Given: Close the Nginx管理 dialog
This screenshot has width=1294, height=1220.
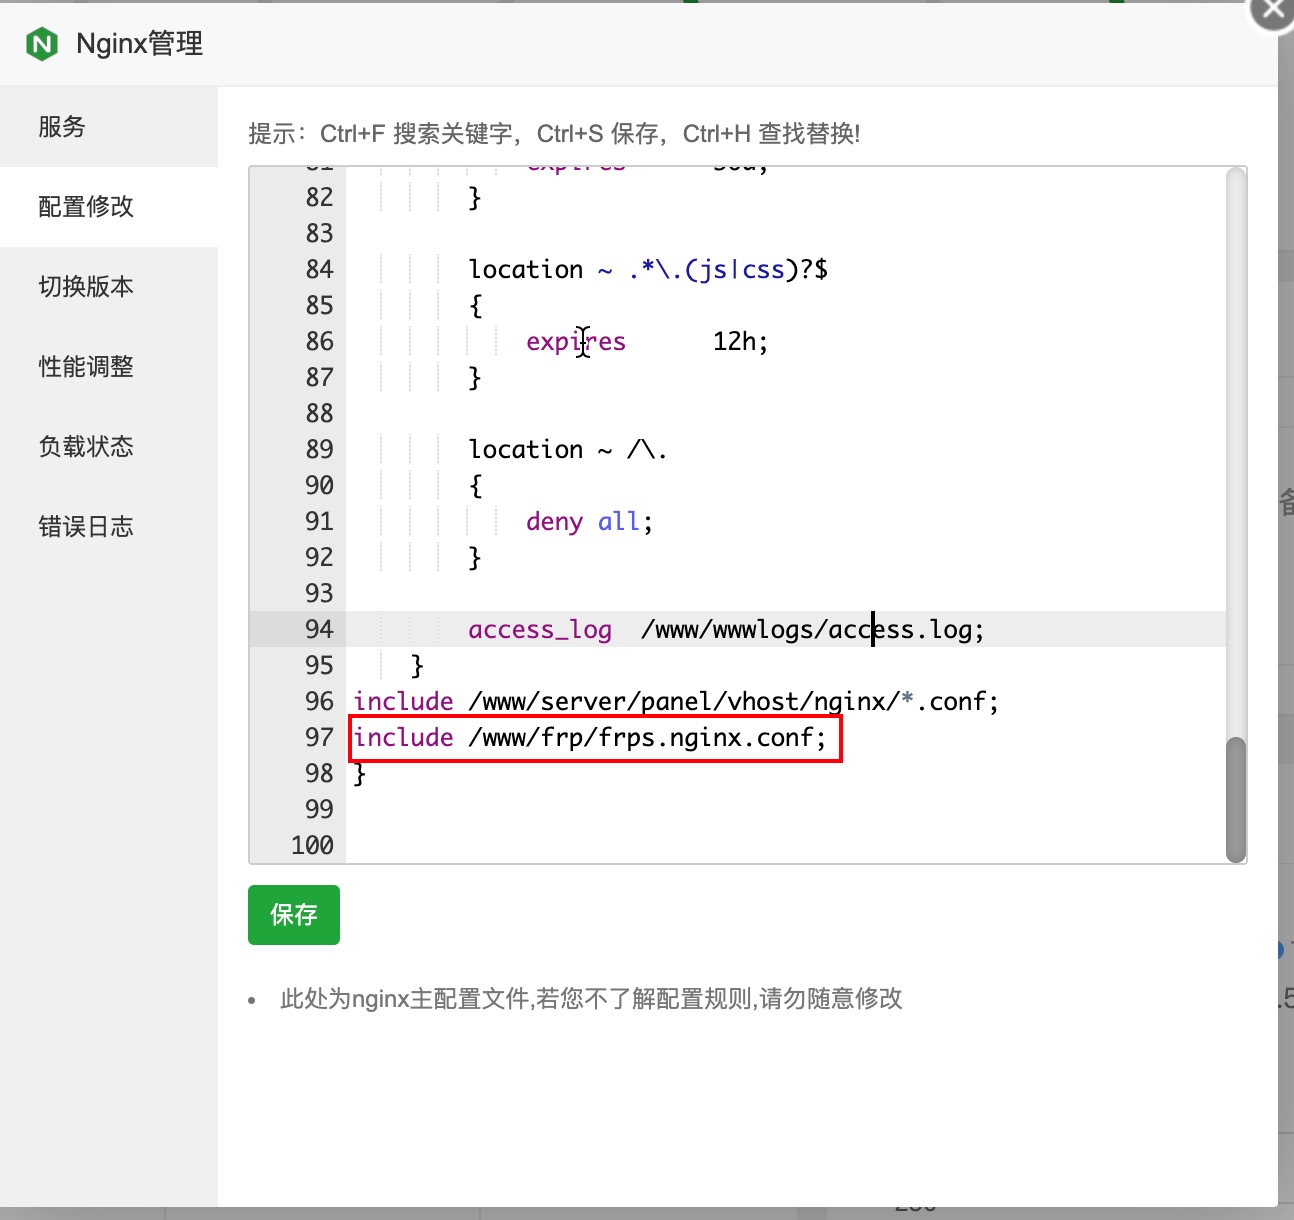Looking at the screenshot, I should pyautogui.click(x=1272, y=10).
